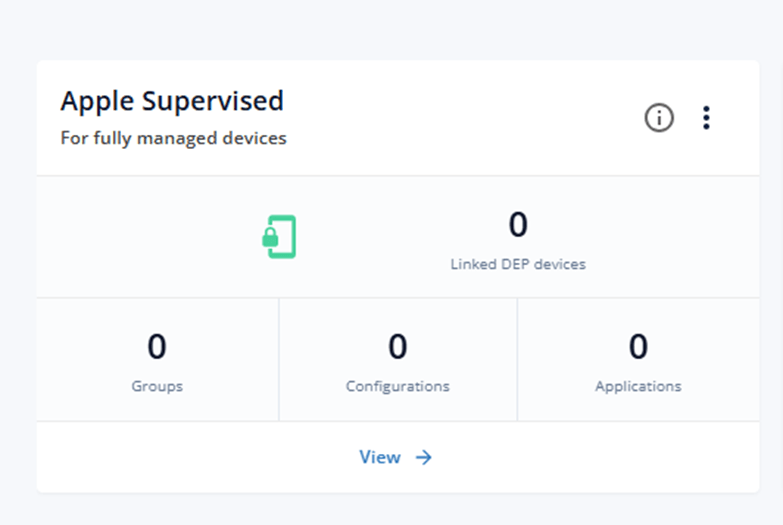Click the info icon on Apple Supervised card
This screenshot has width=783, height=525.
pyautogui.click(x=659, y=118)
